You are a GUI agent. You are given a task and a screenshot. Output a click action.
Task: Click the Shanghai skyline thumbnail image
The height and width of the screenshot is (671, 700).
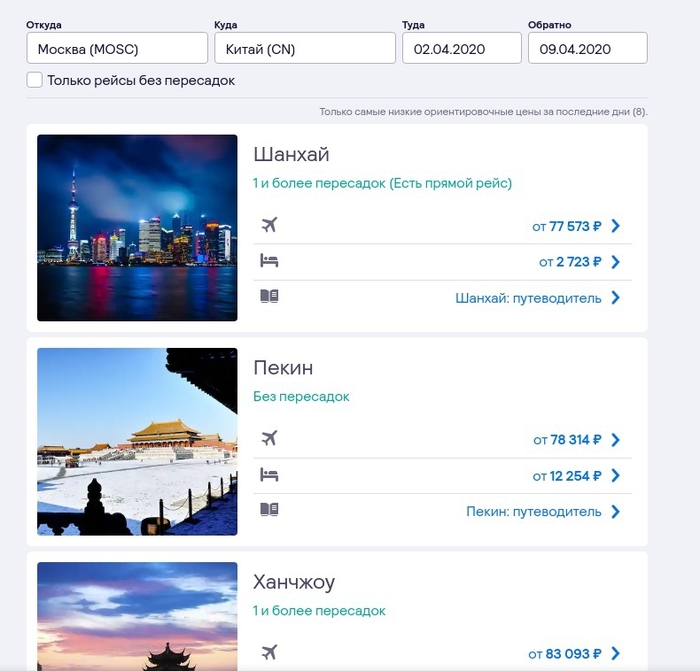click(x=137, y=228)
